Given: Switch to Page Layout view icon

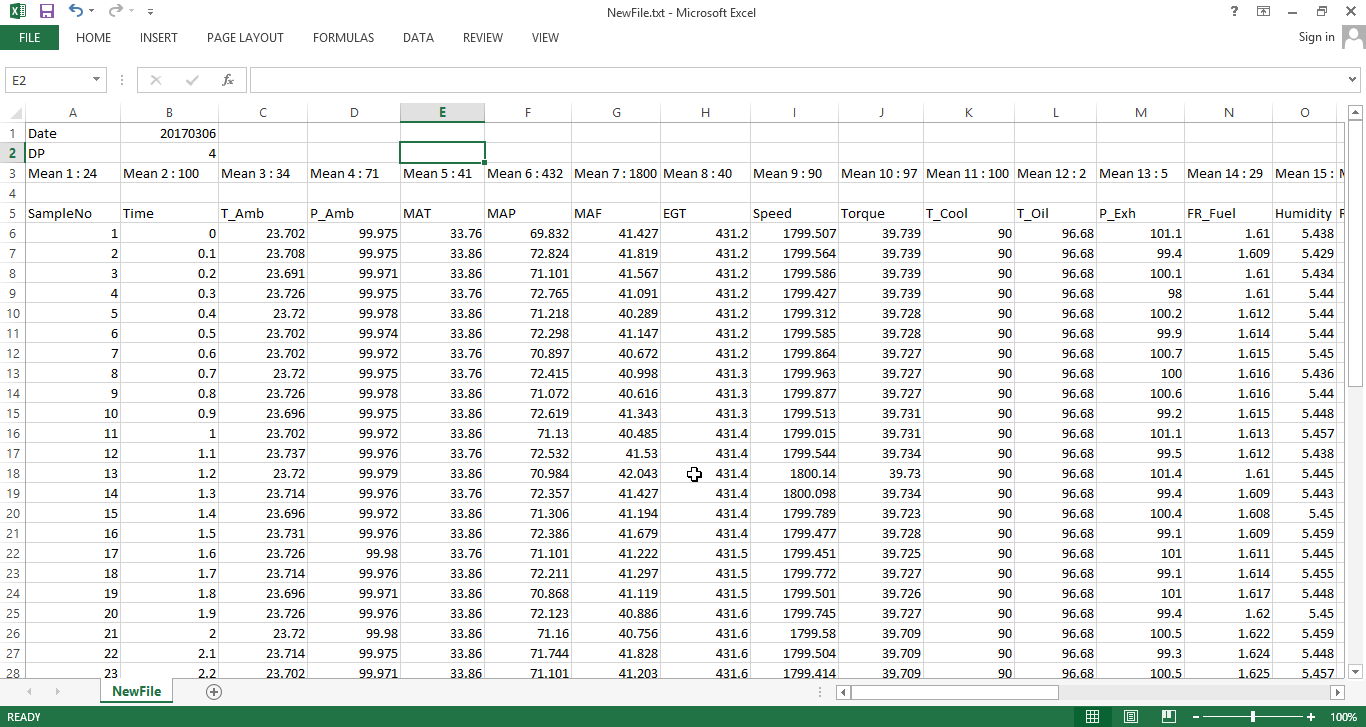Looking at the screenshot, I should click(1130, 716).
